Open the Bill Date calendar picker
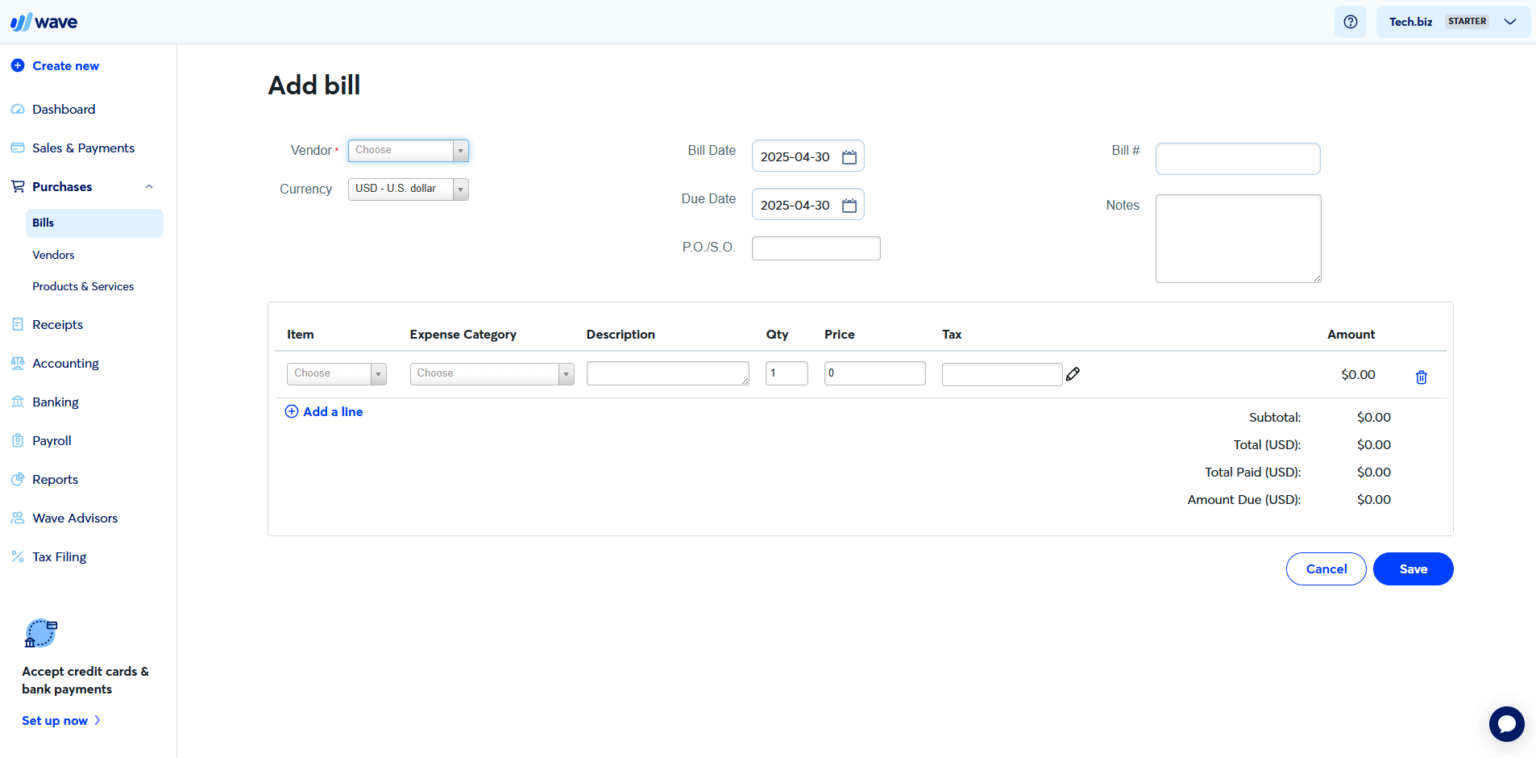This screenshot has height=758, width=1536. [x=848, y=156]
